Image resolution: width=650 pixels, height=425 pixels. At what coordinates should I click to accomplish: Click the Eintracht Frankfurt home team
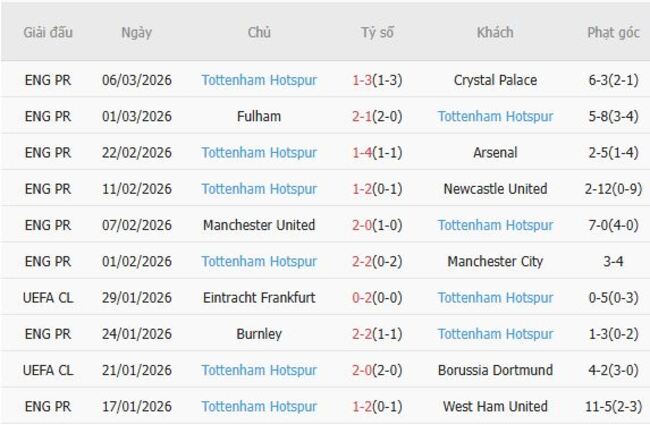[259, 297]
